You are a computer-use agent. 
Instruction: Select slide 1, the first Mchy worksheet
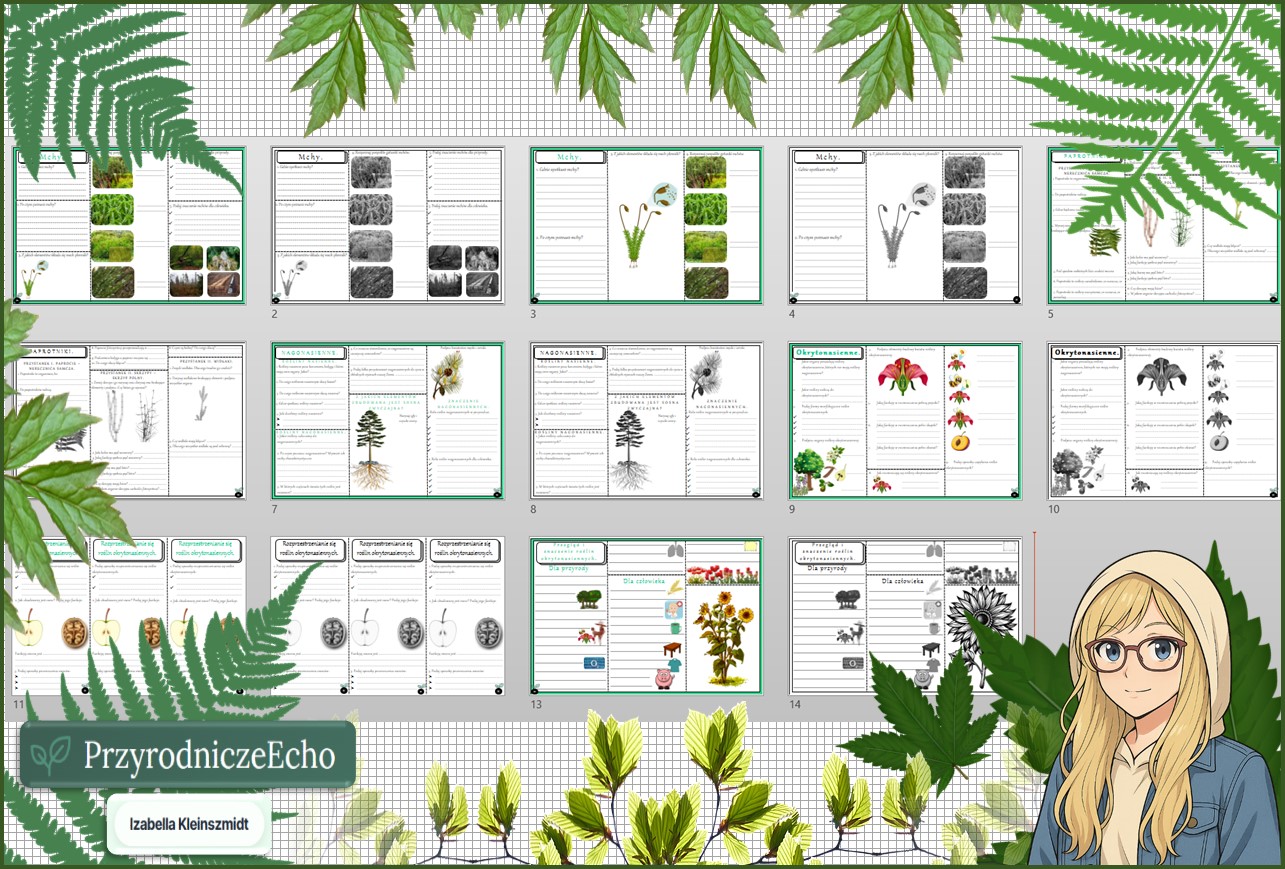coord(128,225)
